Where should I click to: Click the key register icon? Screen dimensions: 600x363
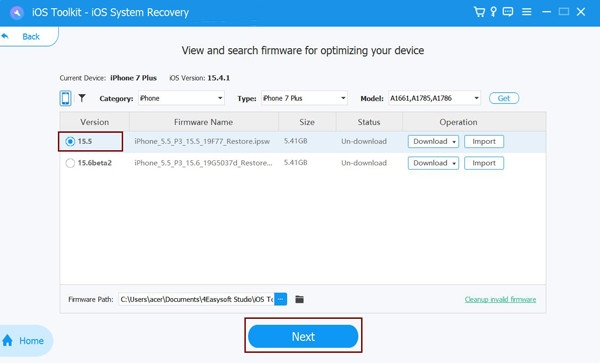[494, 12]
